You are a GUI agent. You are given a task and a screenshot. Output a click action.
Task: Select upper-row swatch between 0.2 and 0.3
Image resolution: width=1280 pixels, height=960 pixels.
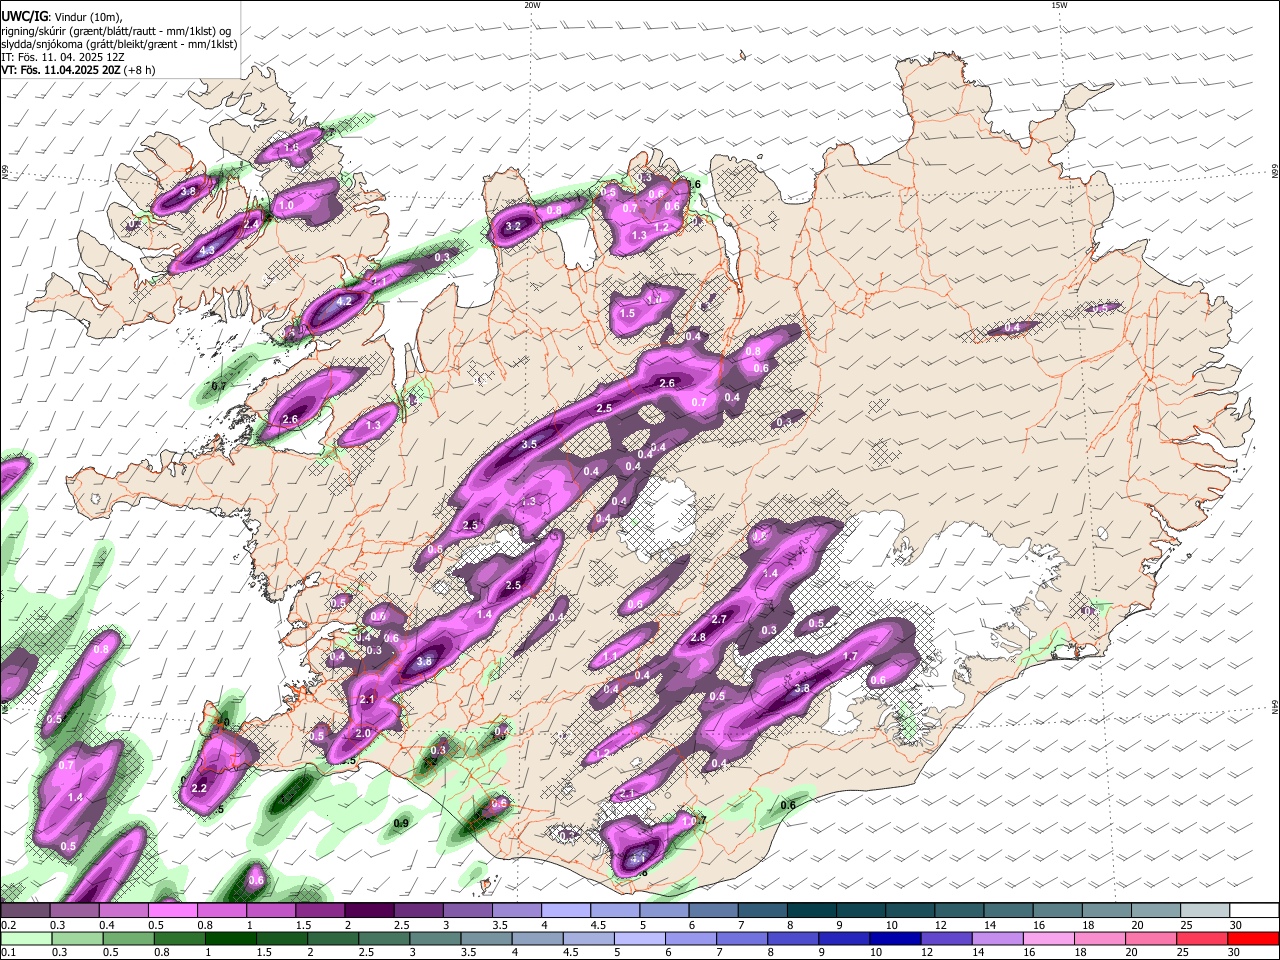[24, 911]
